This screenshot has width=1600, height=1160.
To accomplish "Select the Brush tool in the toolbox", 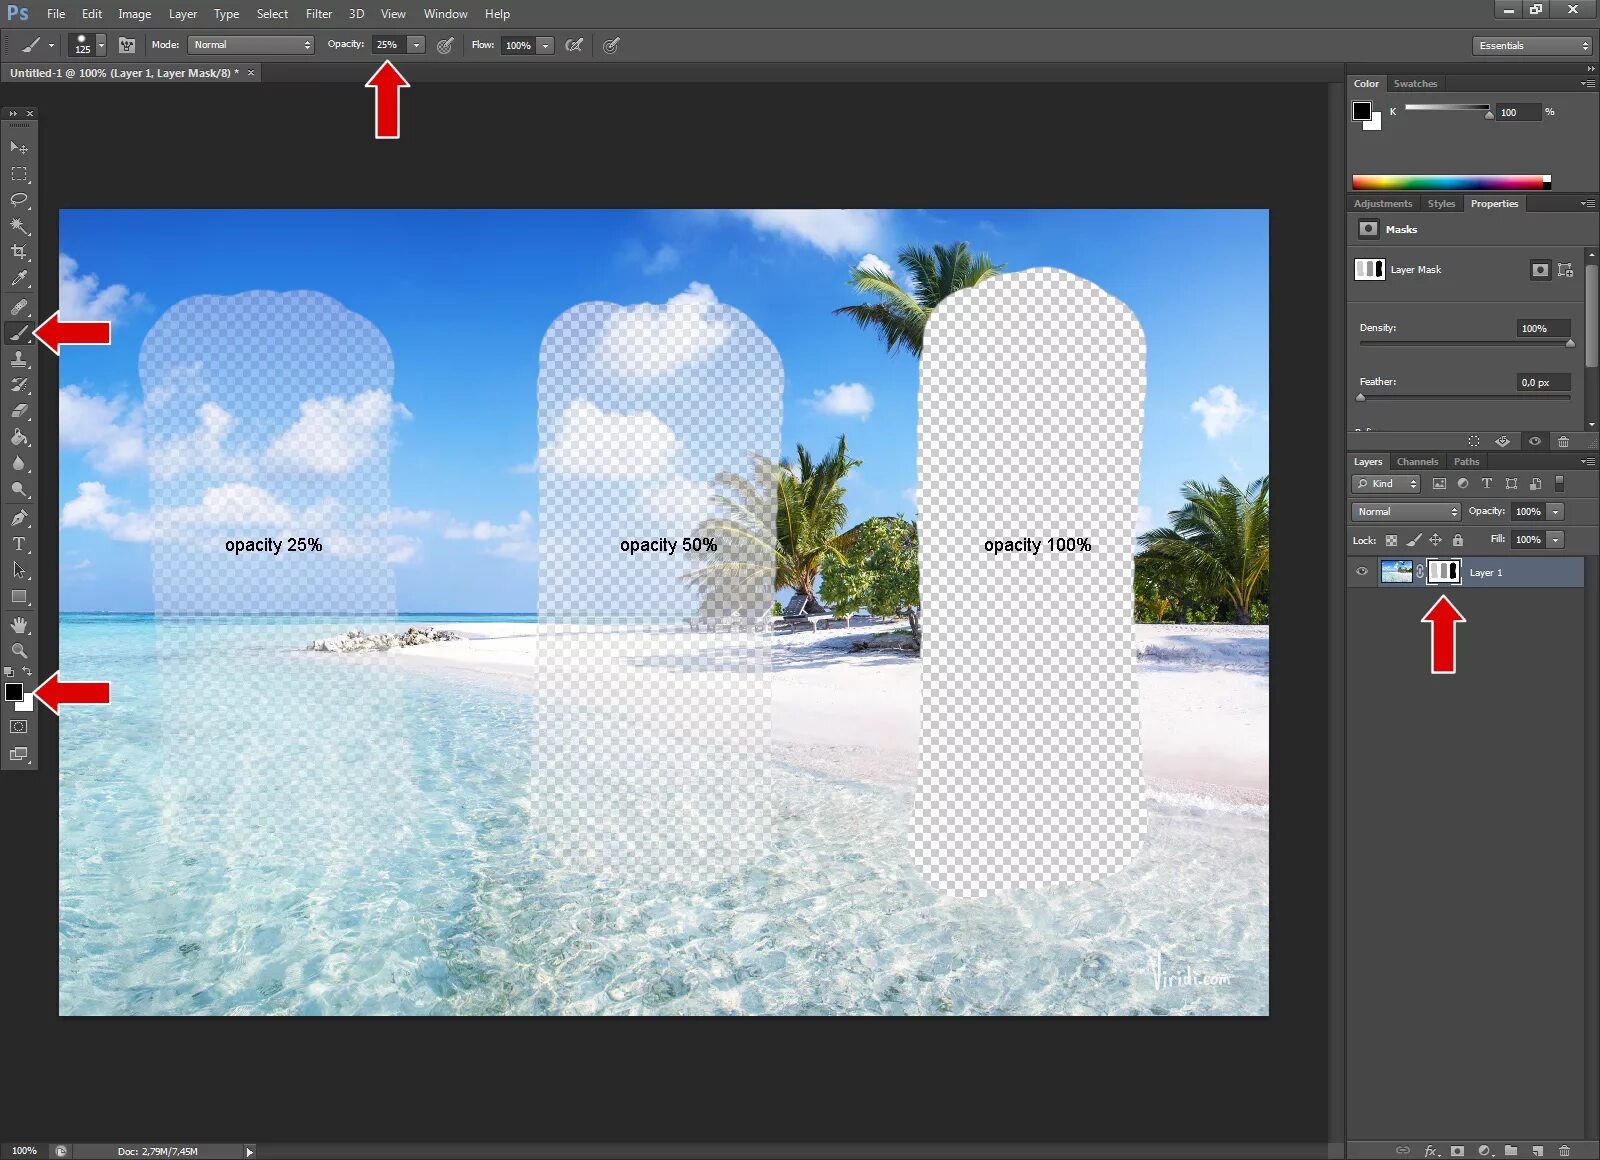I will [x=19, y=334].
